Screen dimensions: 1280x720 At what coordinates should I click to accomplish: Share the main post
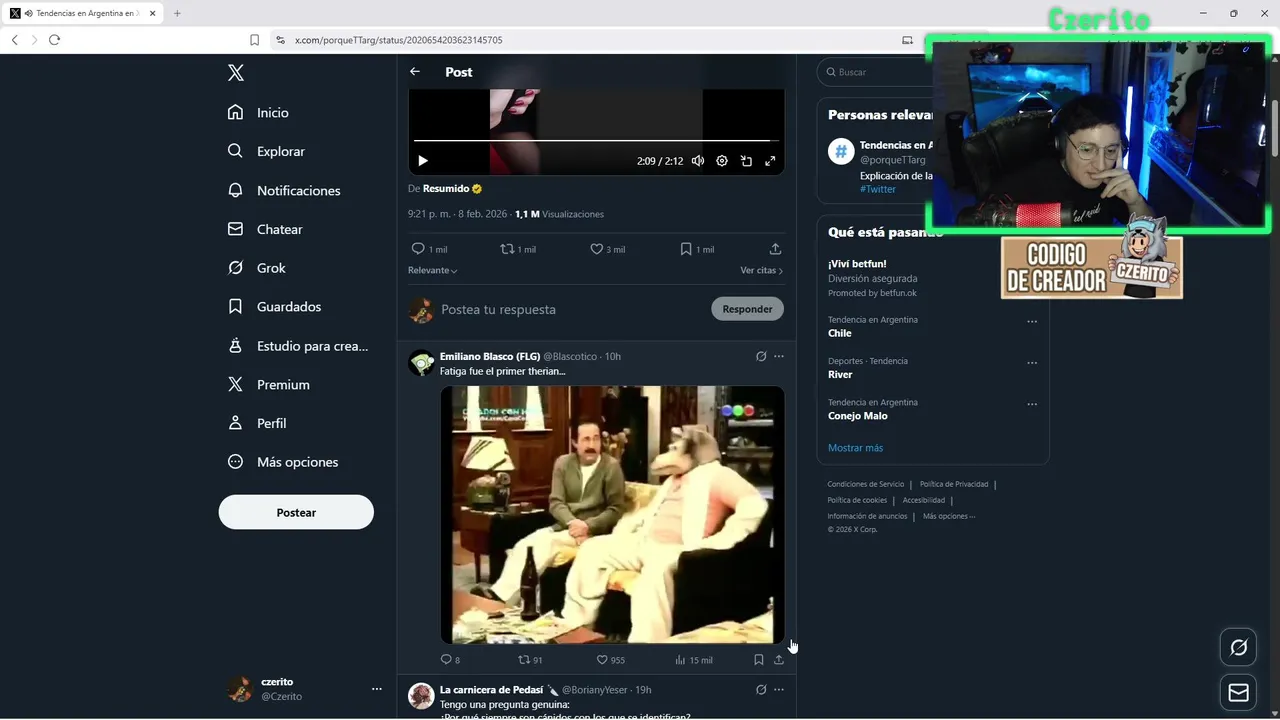coord(775,249)
